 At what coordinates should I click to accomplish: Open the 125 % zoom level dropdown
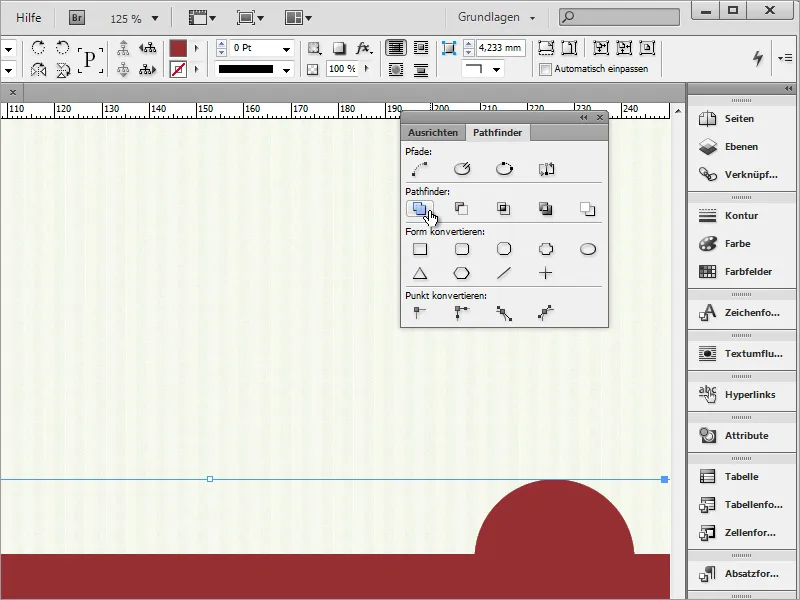[155, 19]
